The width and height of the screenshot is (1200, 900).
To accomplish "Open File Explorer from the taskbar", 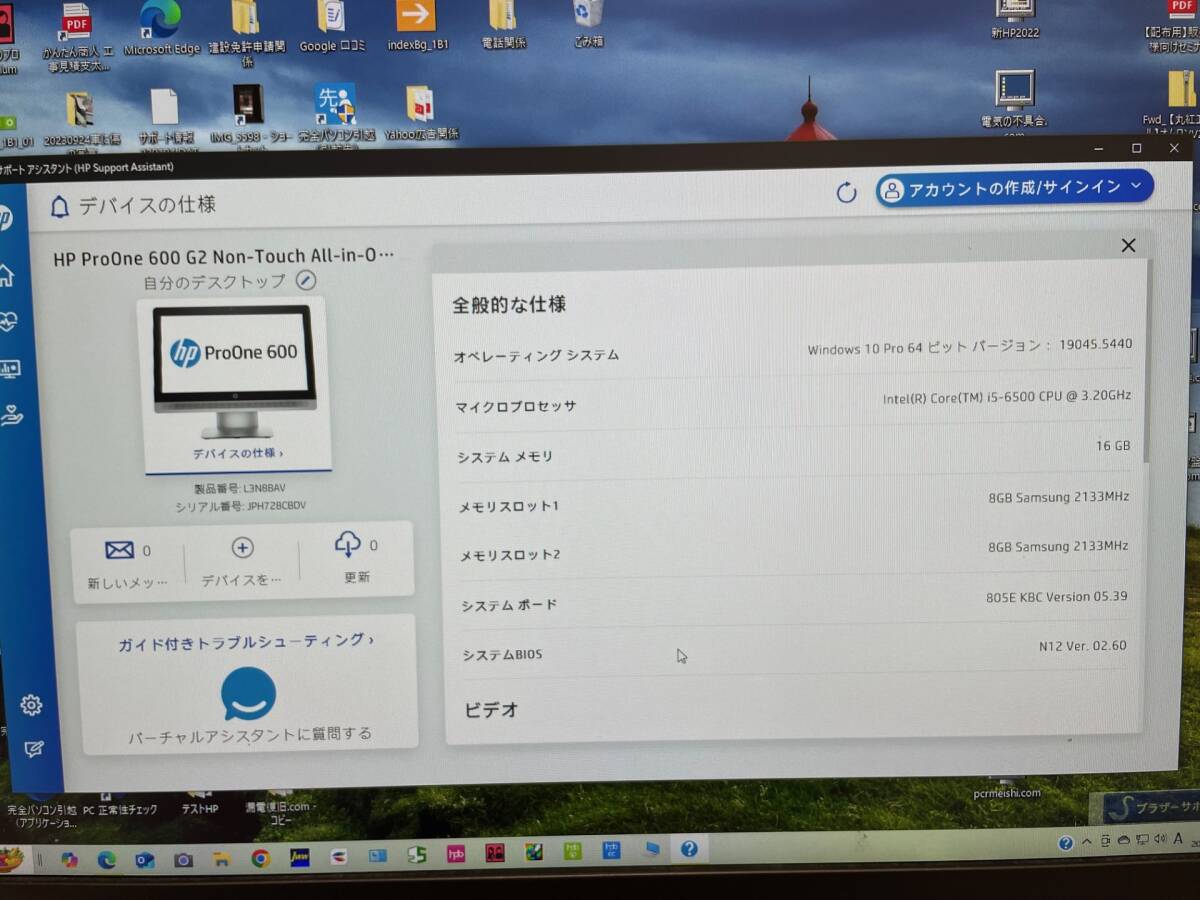I will pyautogui.click(x=222, y=858).
